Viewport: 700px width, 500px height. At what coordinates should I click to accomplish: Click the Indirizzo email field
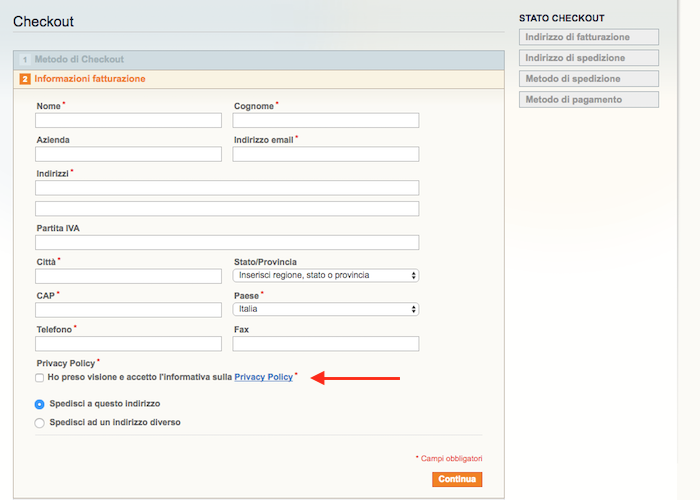pos(326,154)
